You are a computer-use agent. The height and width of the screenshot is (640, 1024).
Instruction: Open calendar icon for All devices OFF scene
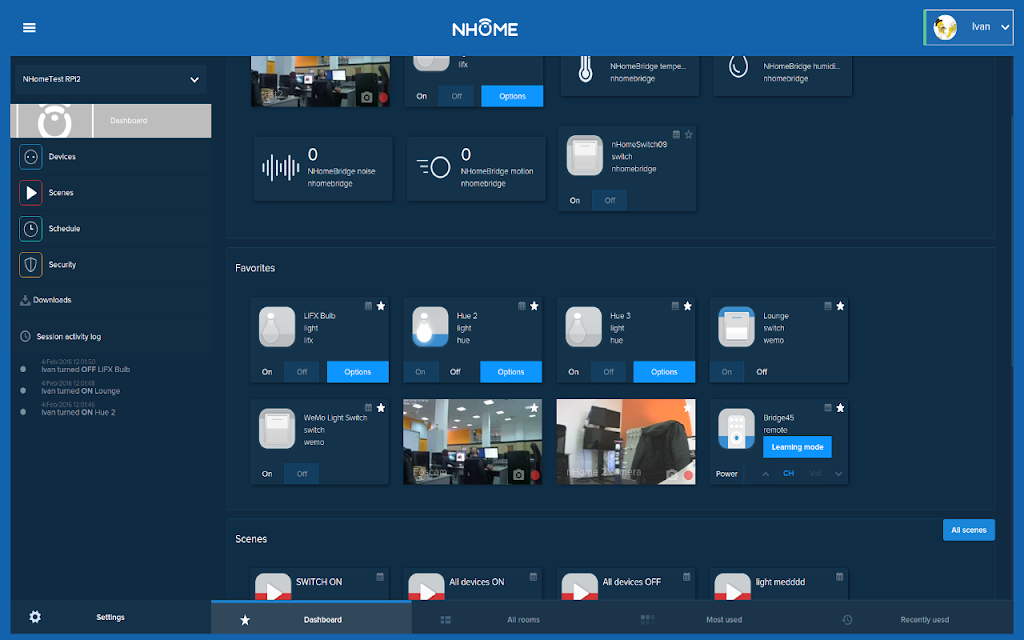point(687,577)
